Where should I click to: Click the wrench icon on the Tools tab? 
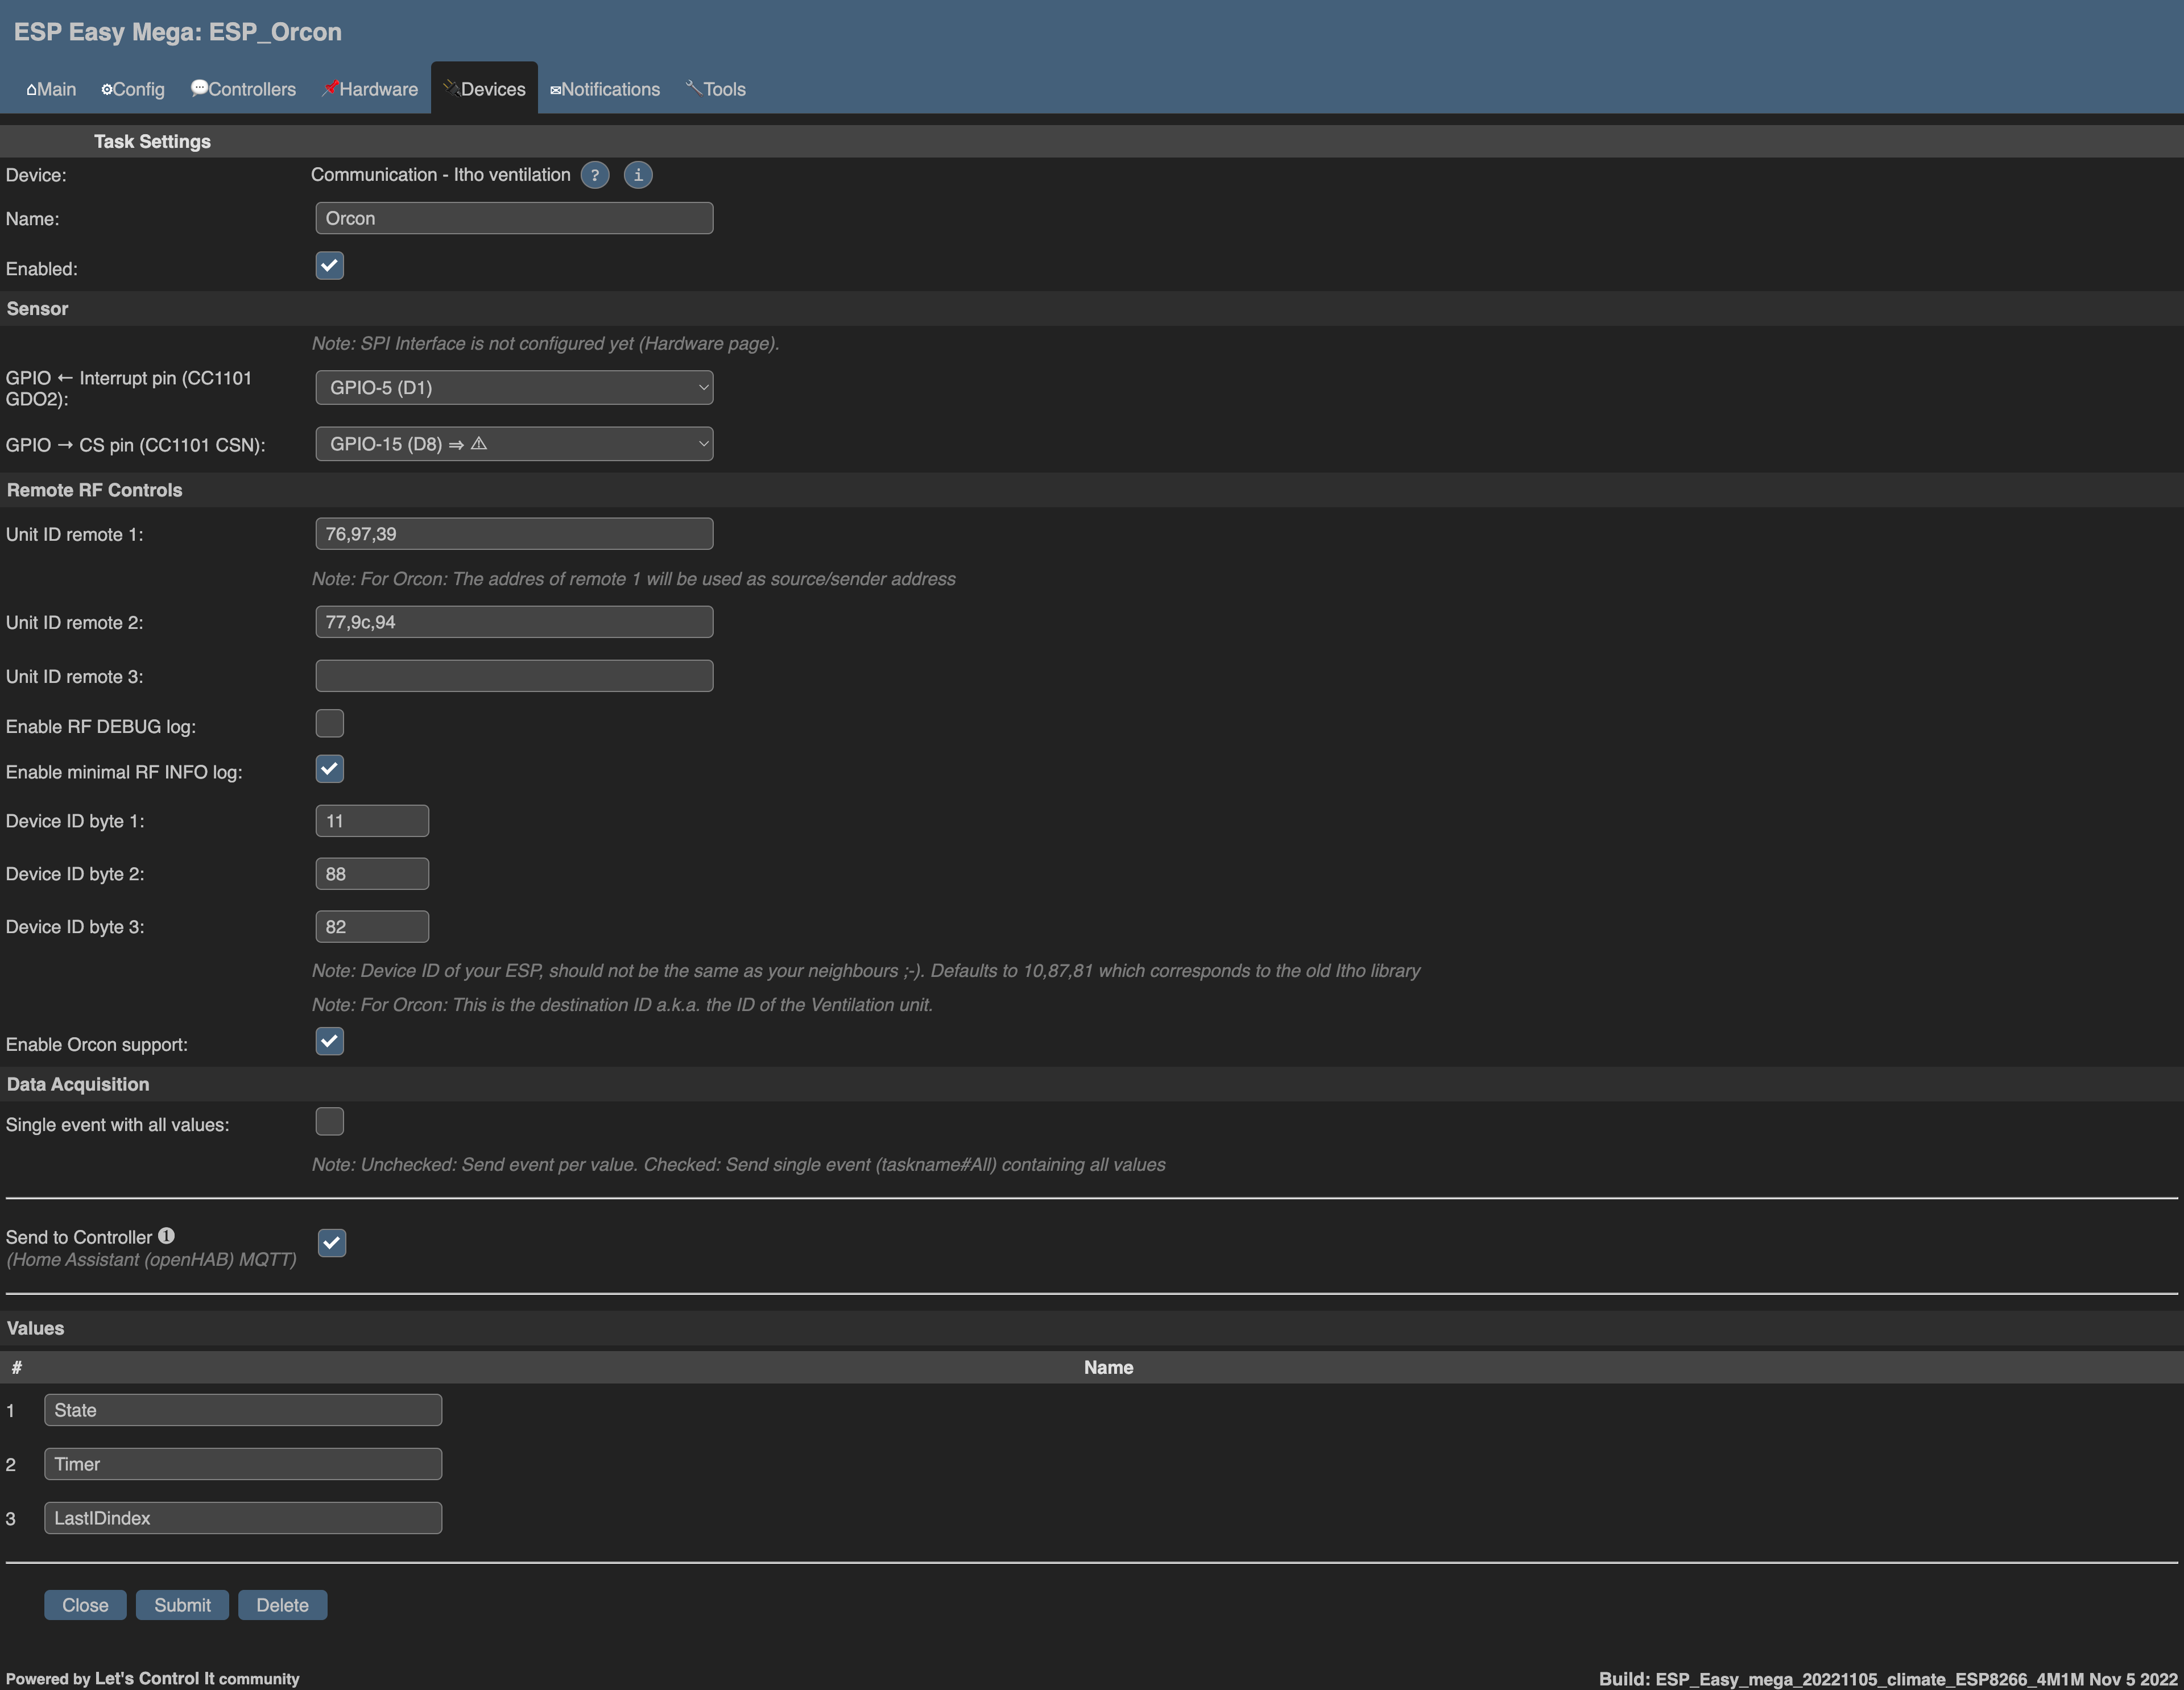[x=693, y=88]
